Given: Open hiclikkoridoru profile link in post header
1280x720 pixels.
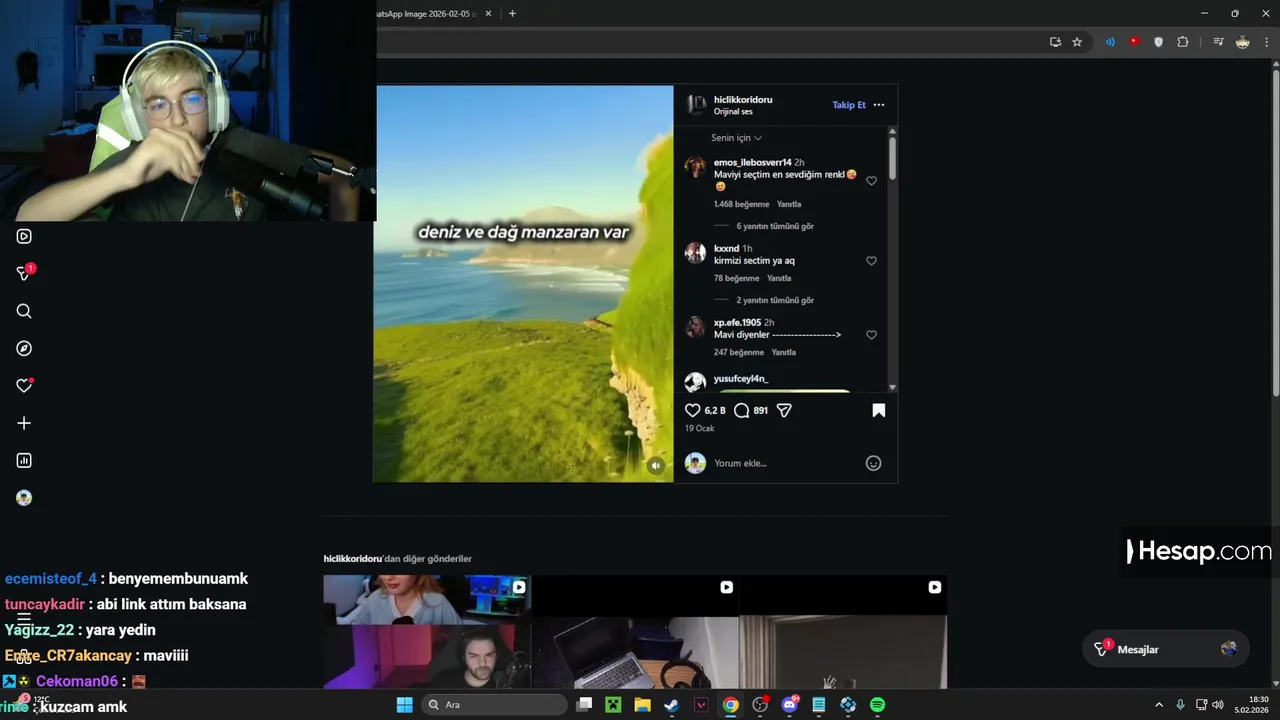Looking at the screenshot, I should (743, 100).
